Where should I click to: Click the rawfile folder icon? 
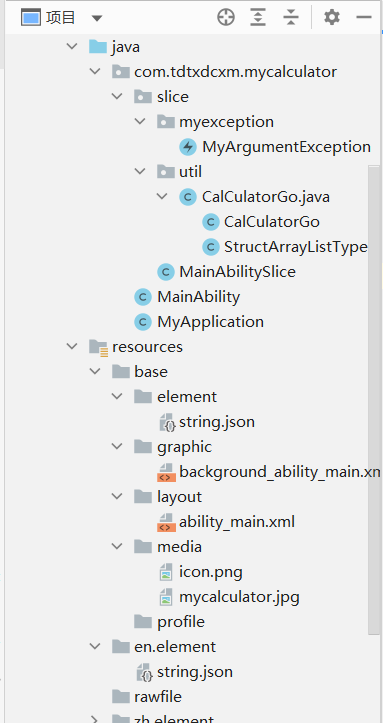121,697
